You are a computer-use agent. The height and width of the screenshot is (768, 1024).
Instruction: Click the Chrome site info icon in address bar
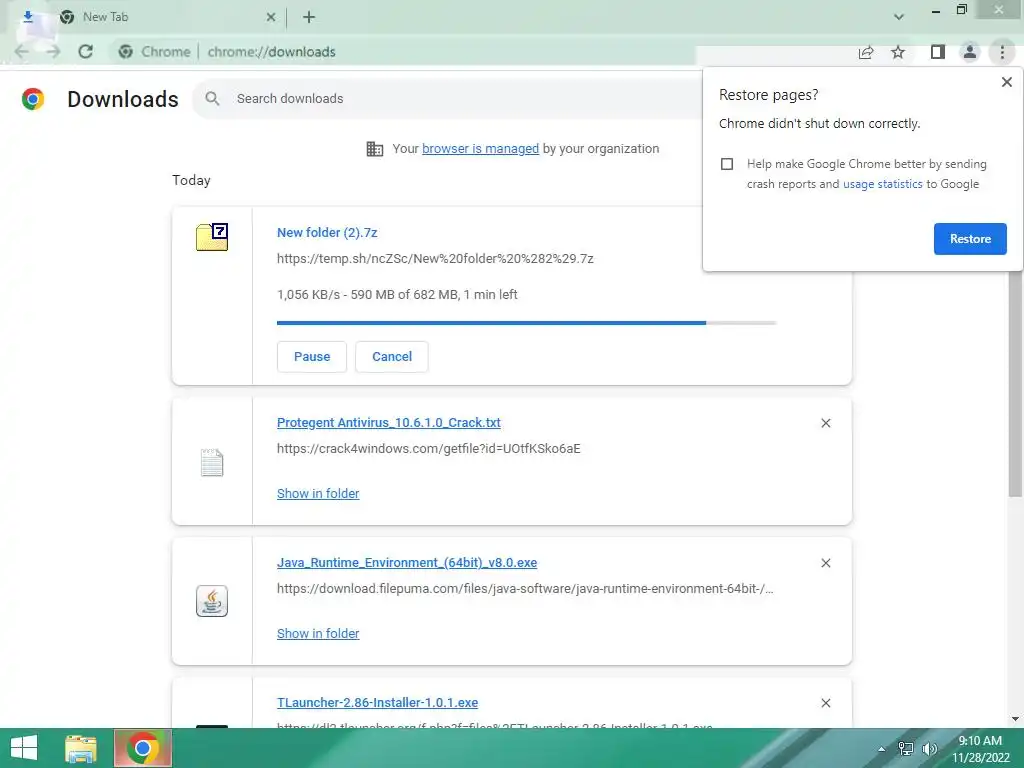tap(126, 52)
